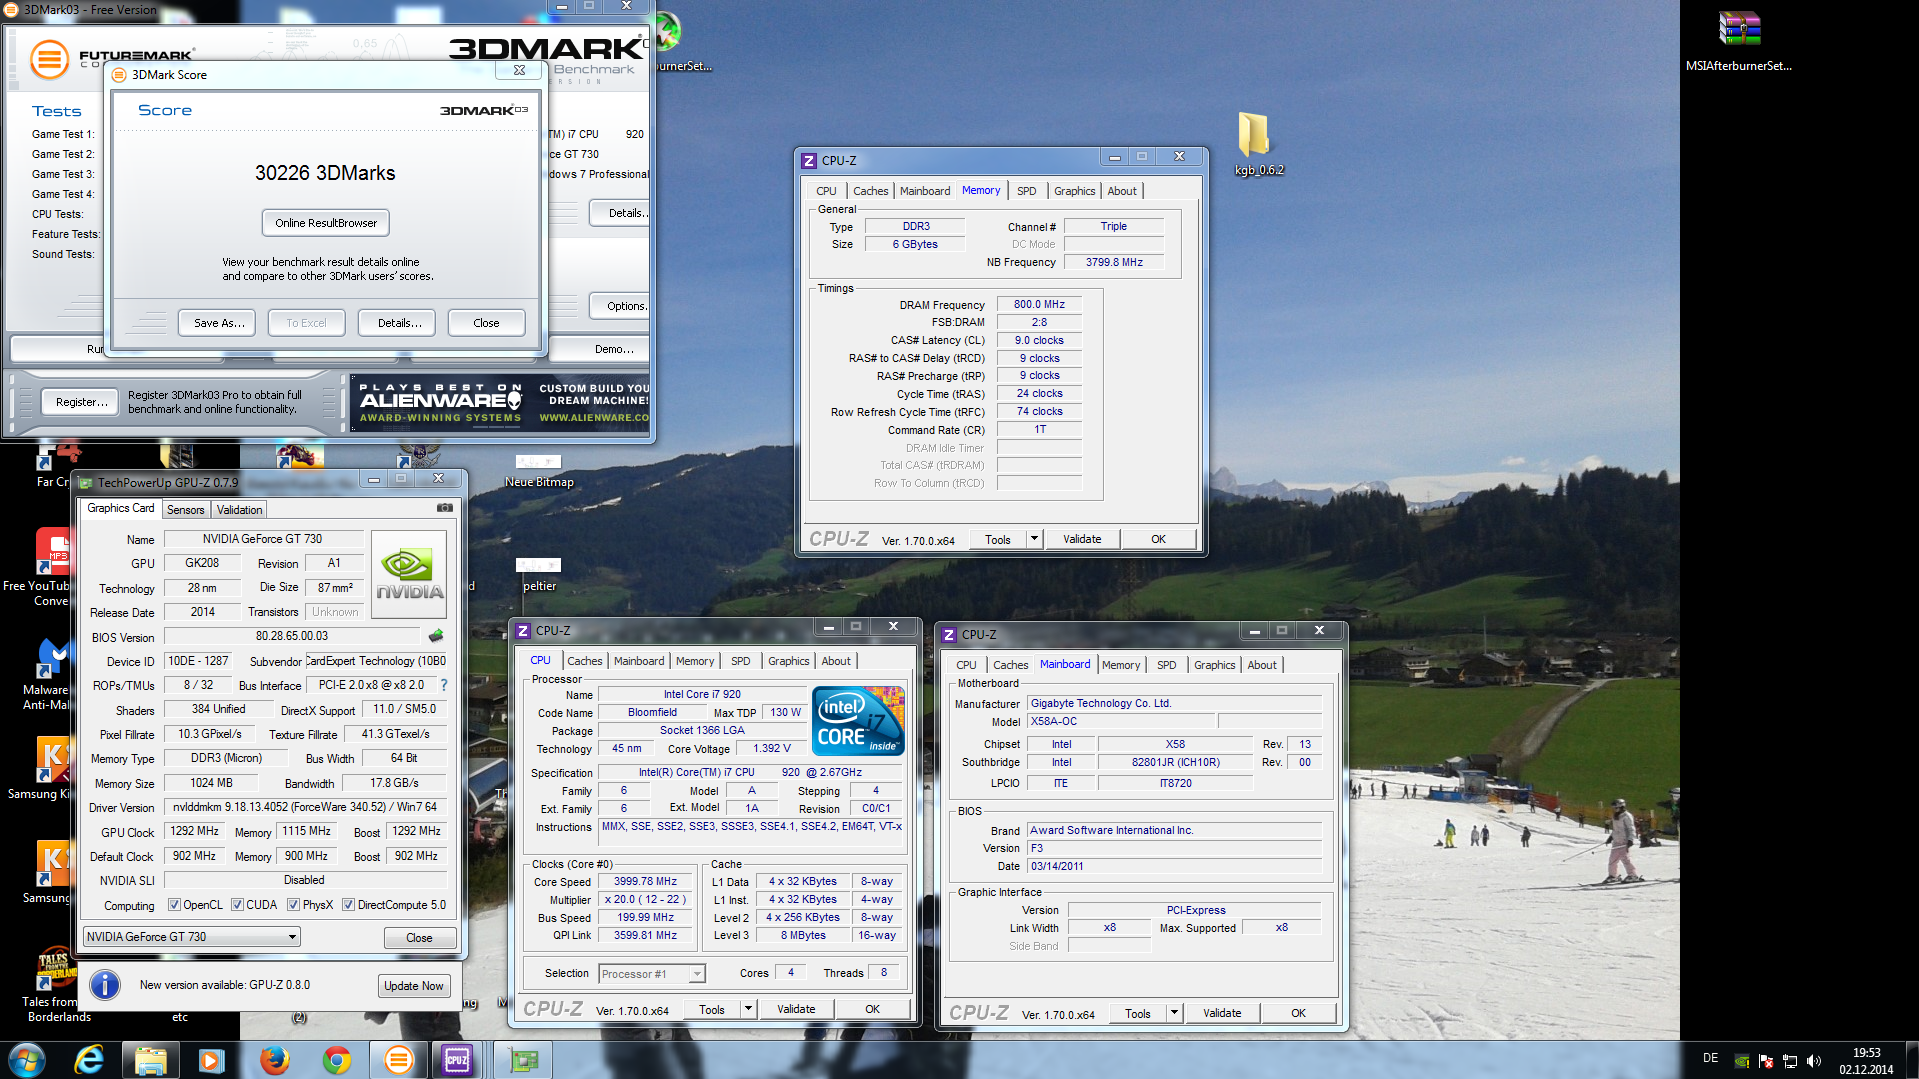Screen dimensions: 1919x1079
Task: Launch Internet Explorer from taskbar
Action: point(89,1060)
